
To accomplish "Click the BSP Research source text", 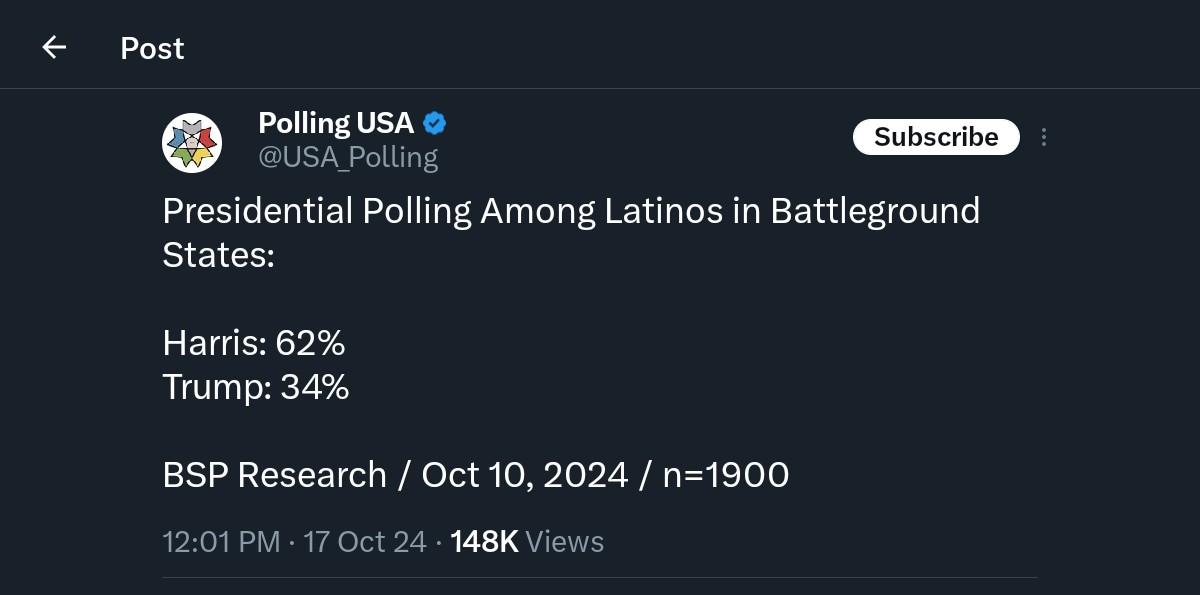I will pyautogui.click(x=275, y=475).
